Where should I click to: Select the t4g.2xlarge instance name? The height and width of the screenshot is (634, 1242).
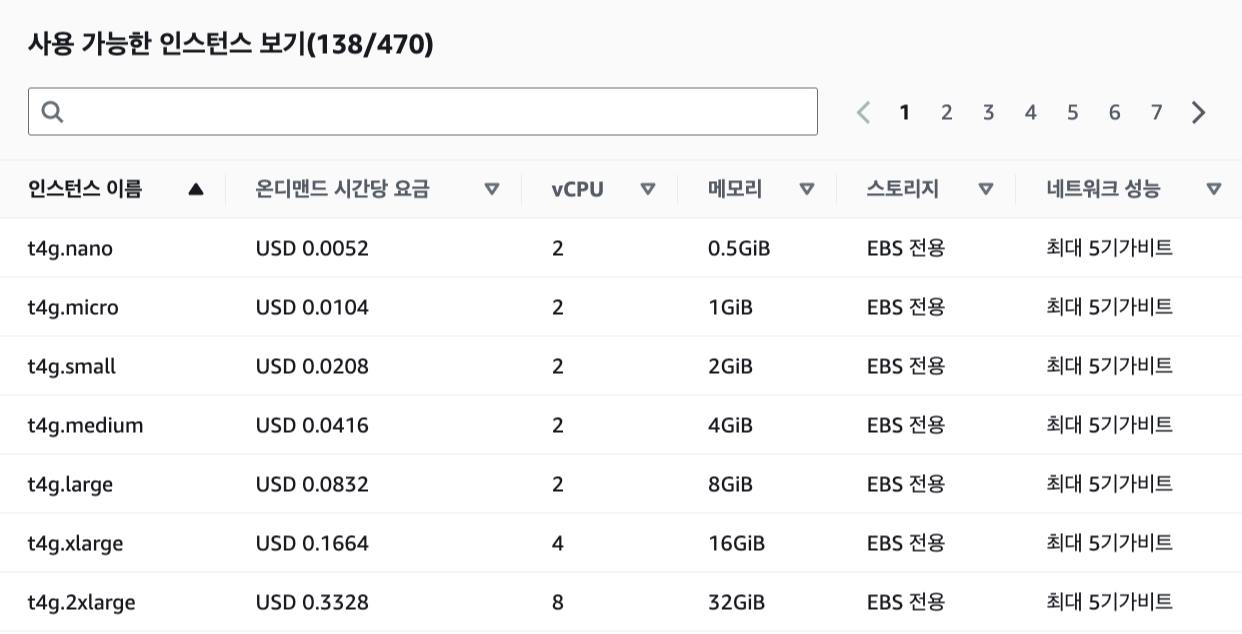tap(81, 602)
